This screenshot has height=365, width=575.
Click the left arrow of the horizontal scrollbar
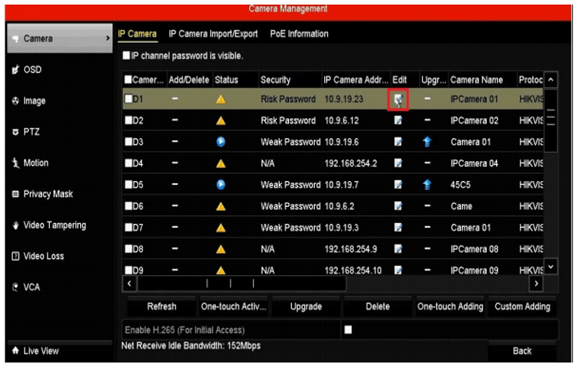click(x=129, y=283)
